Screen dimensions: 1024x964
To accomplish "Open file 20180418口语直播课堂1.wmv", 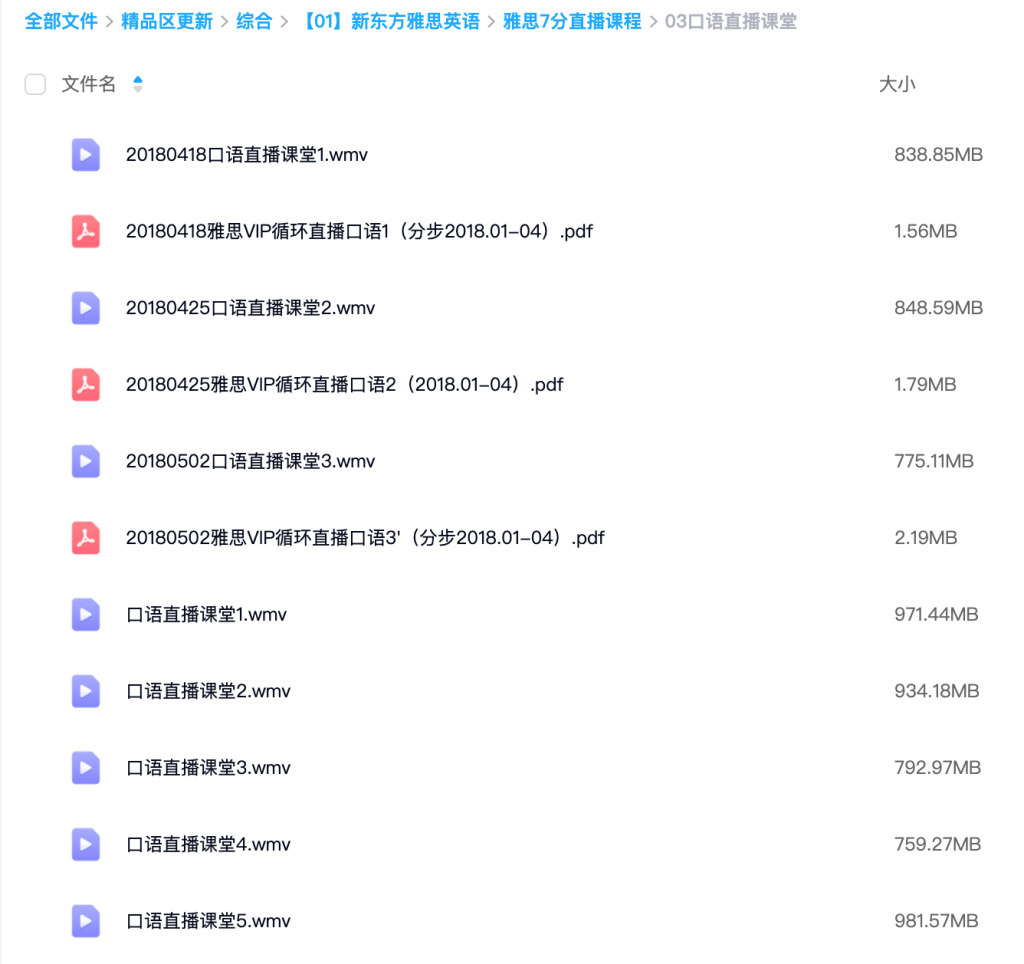I will coord(247,155).
